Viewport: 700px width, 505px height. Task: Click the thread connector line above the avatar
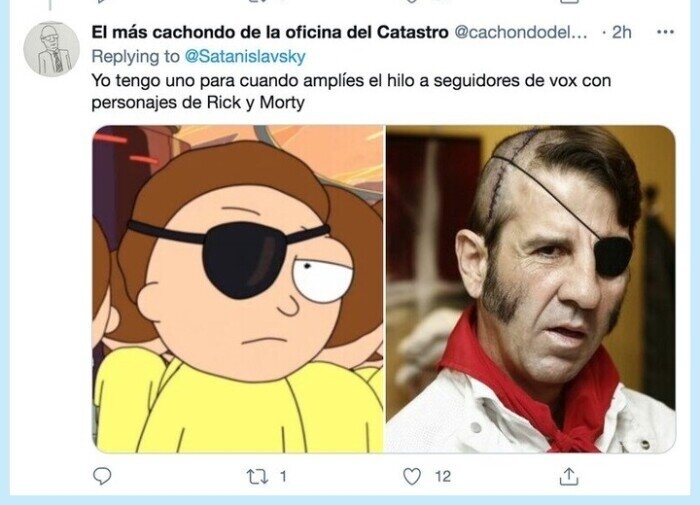[51, 5]
